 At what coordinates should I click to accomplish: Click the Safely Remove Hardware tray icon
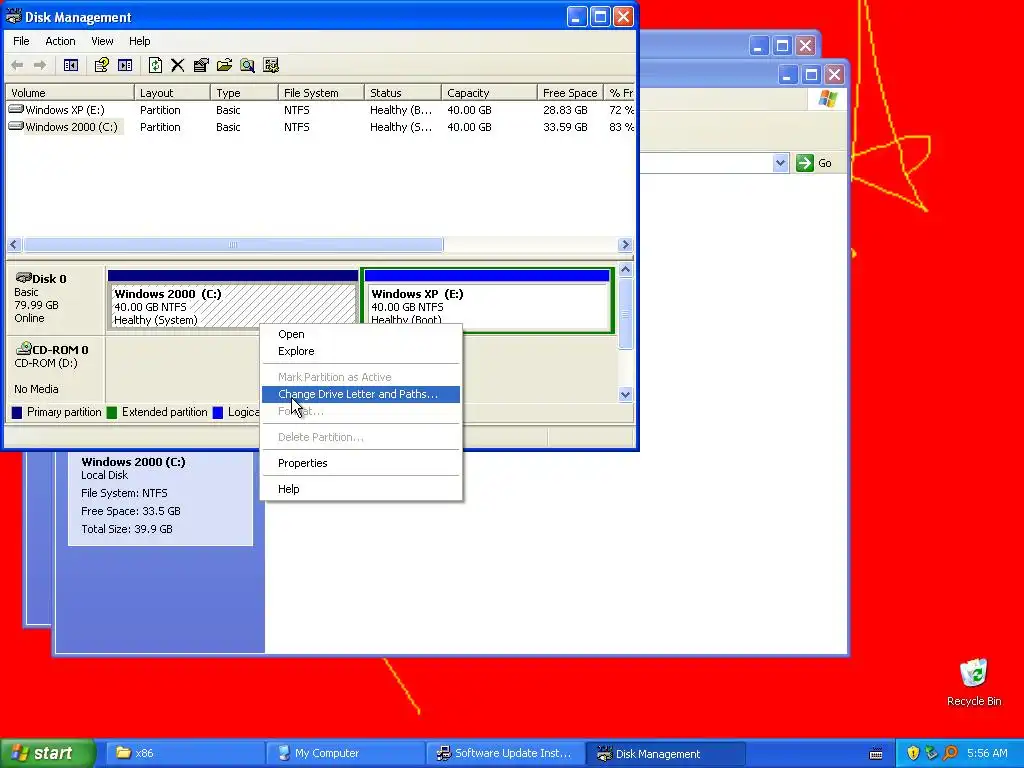pyautogui.click(x=931, y=753)
